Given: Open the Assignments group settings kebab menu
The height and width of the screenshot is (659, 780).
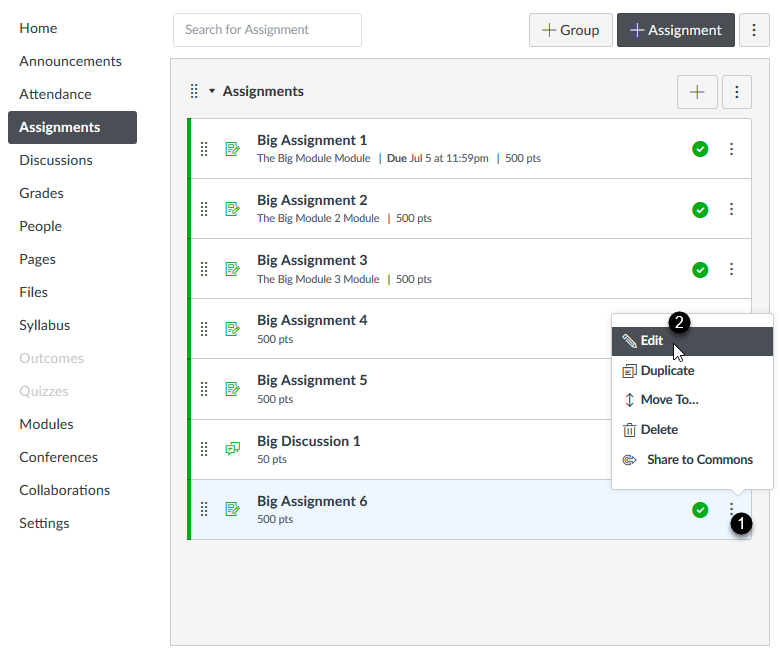Looking at the screenshot, I should coord(736,92).
